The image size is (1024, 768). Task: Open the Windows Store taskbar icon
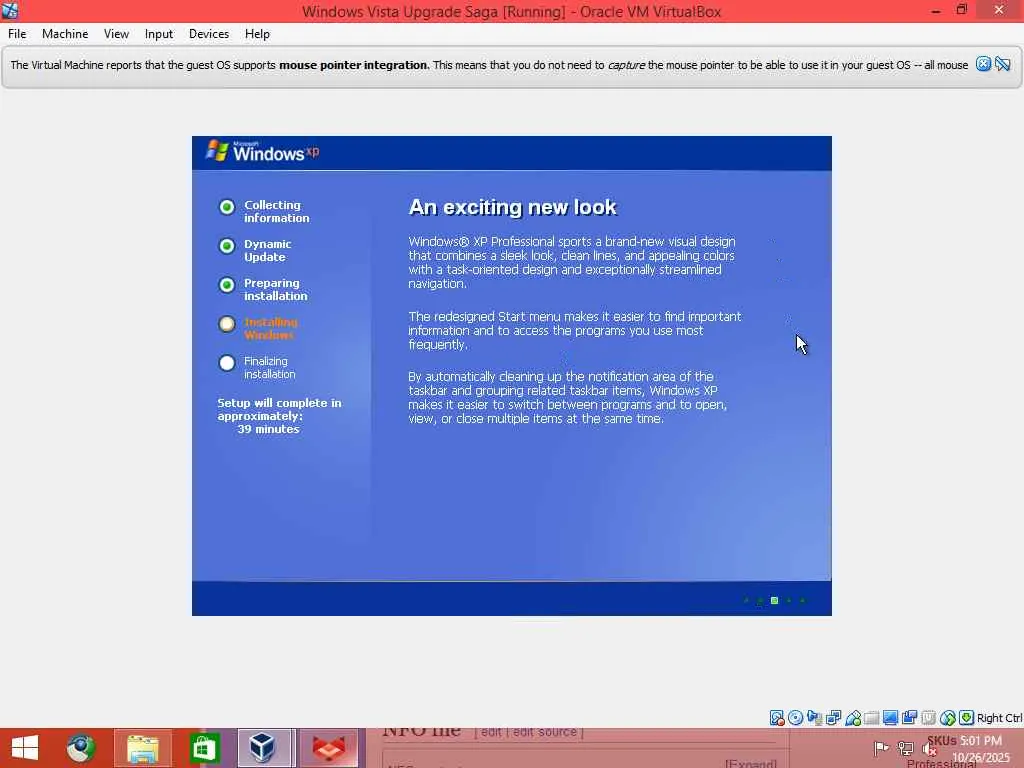point(204,748)
